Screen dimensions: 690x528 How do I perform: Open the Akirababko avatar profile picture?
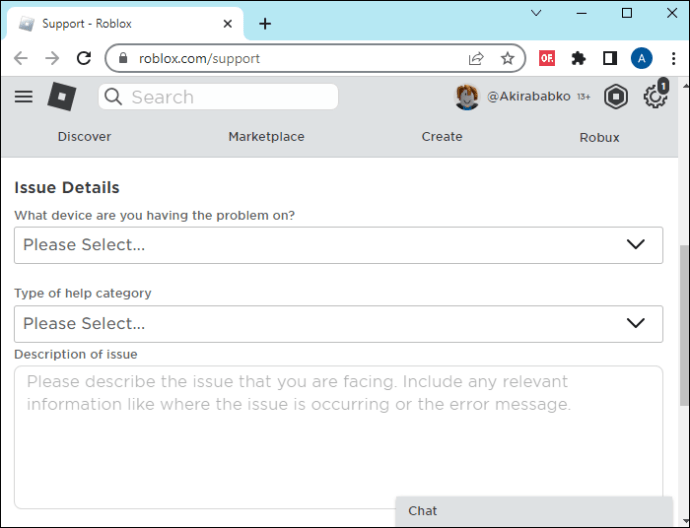pos(466,96)
